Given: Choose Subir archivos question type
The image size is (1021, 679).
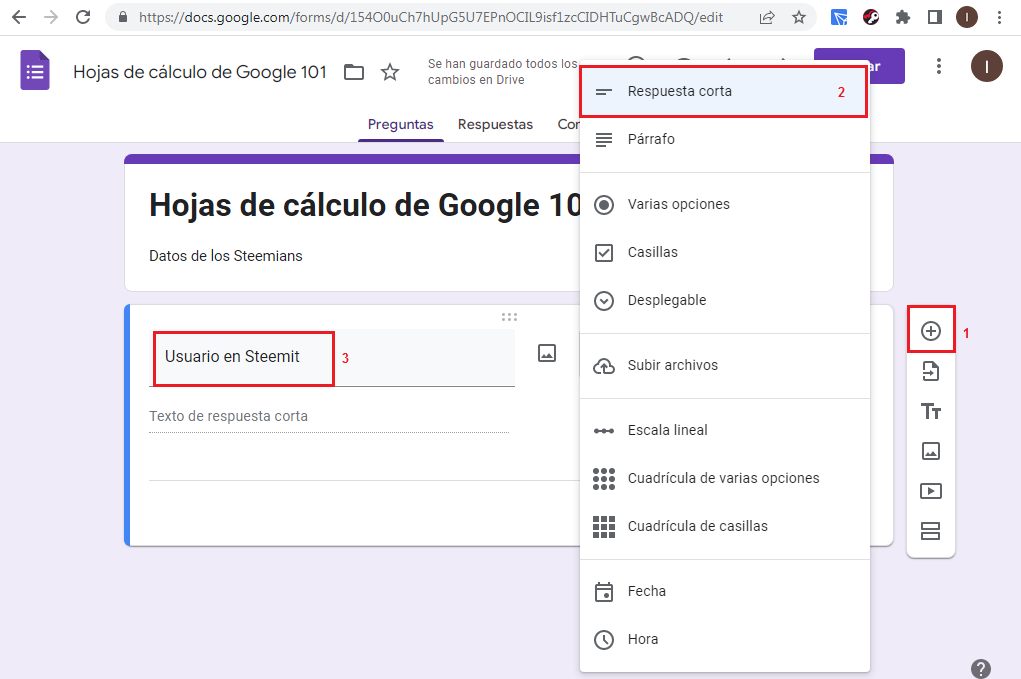Looking at the screenshot, I should [x=725, y=365].
